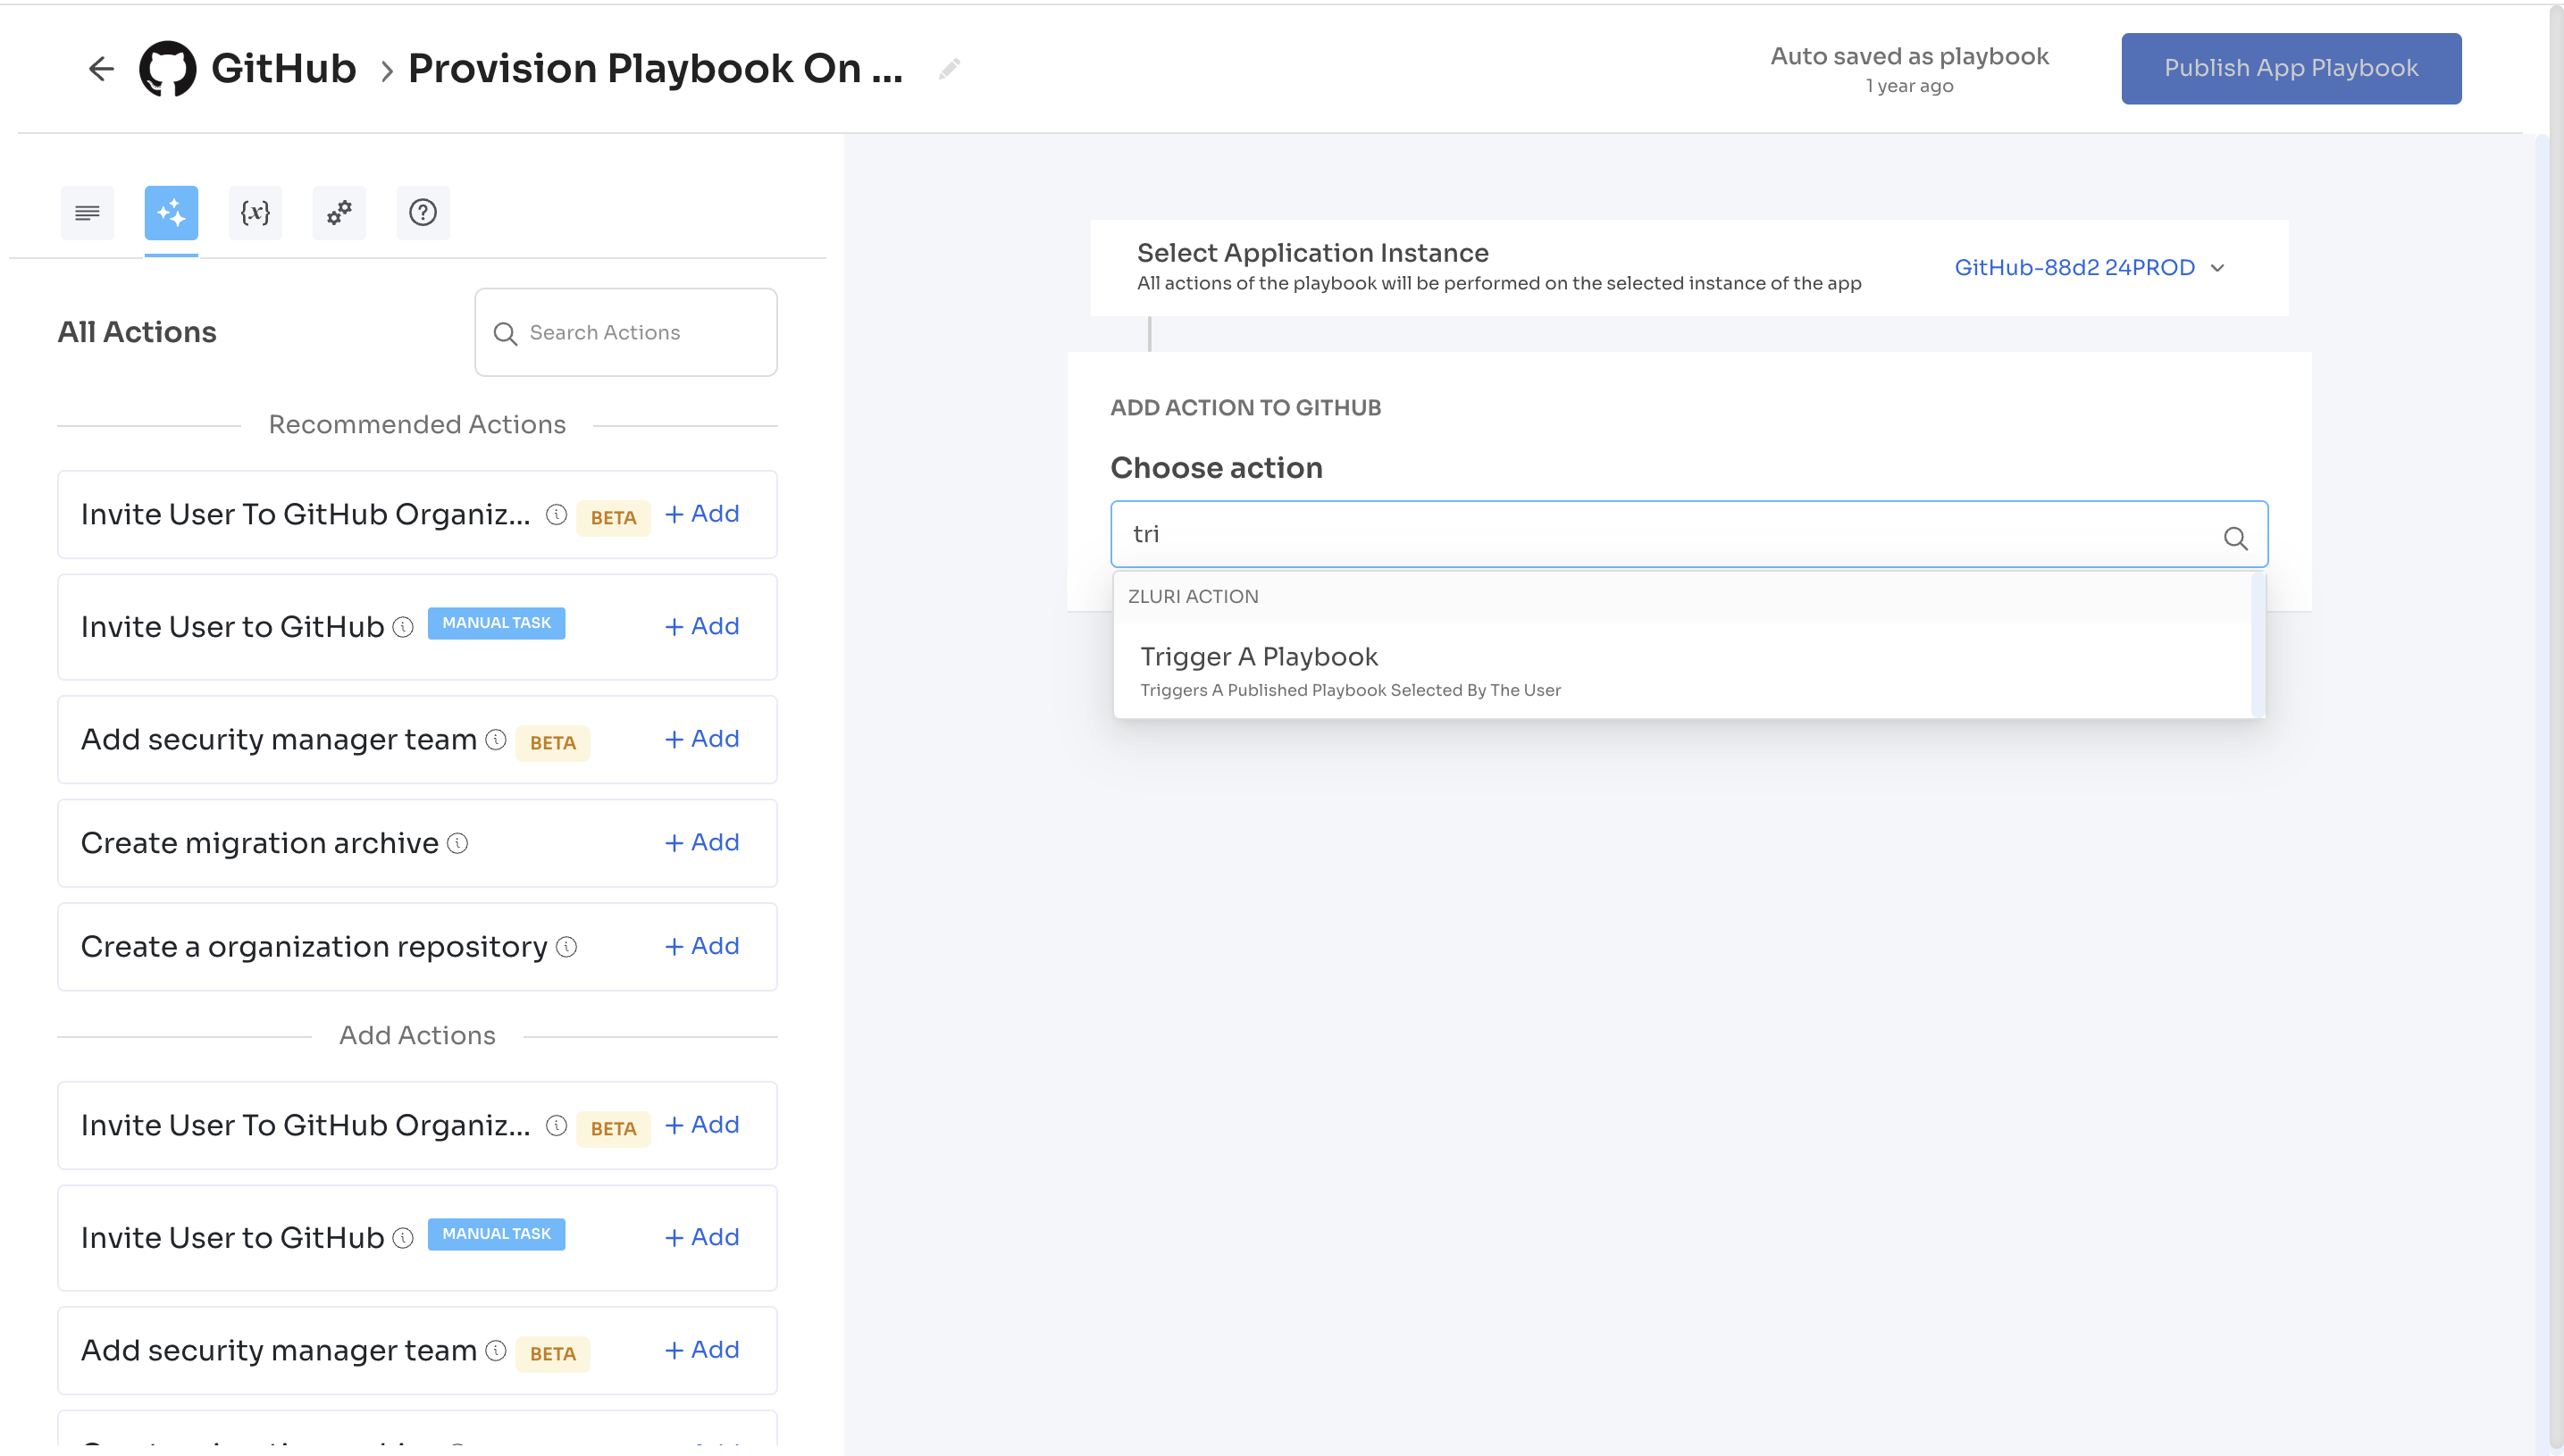Click search icon in Choose action field
The image size is (2564, 1456).
click(2235, 538)
